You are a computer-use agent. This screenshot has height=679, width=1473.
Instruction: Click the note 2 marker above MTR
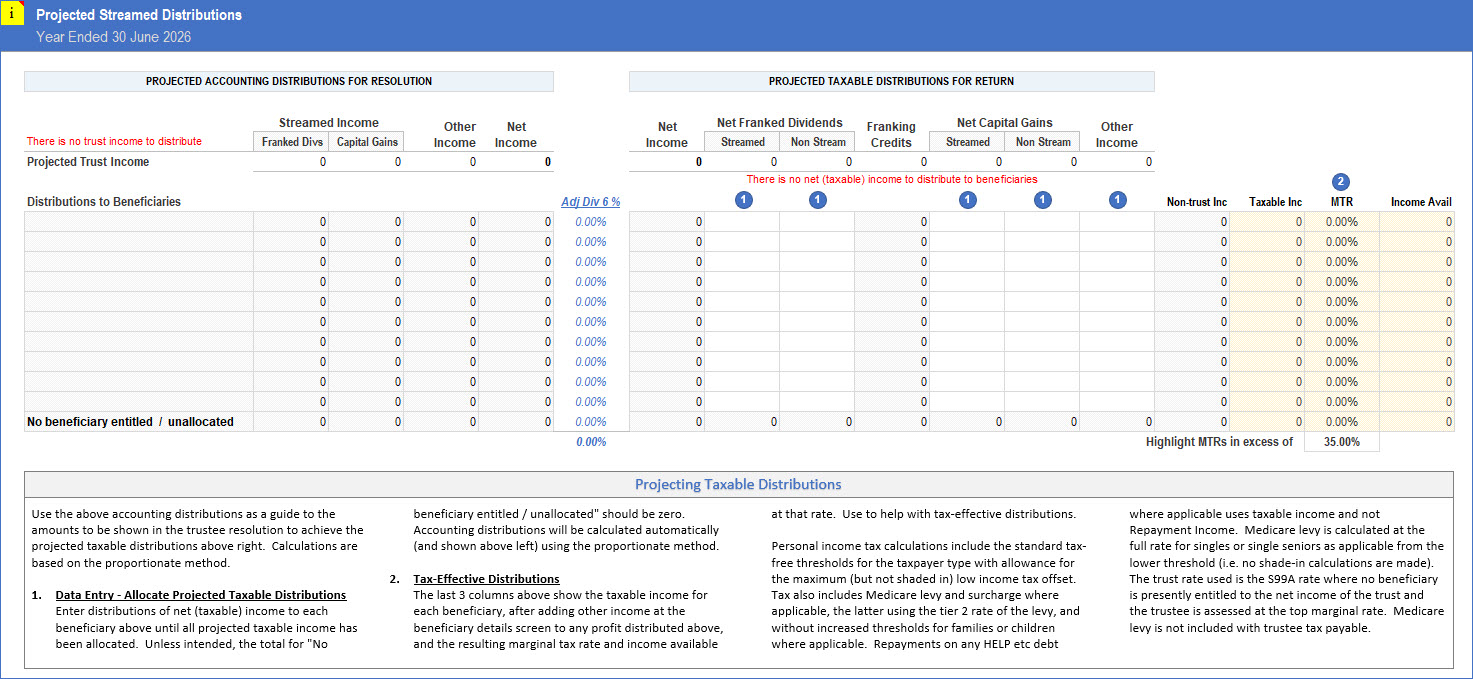[x=1341, y=182]
